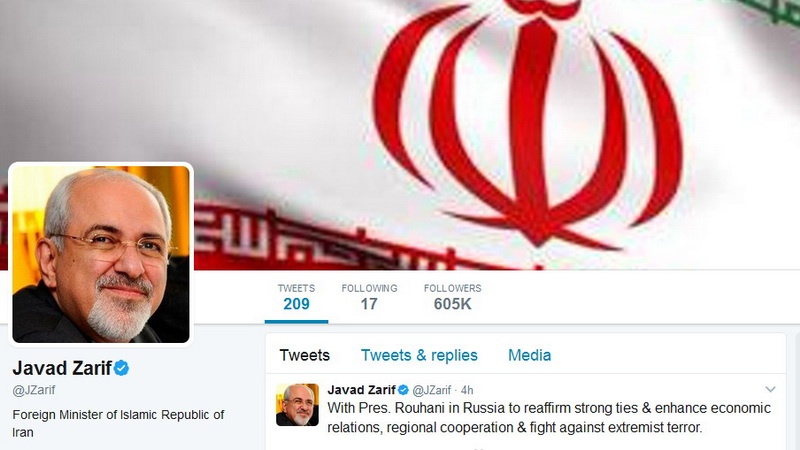Screen dimensions: 800x450
Task: Click the small avatar in the tweet
Action: [297, 405]
